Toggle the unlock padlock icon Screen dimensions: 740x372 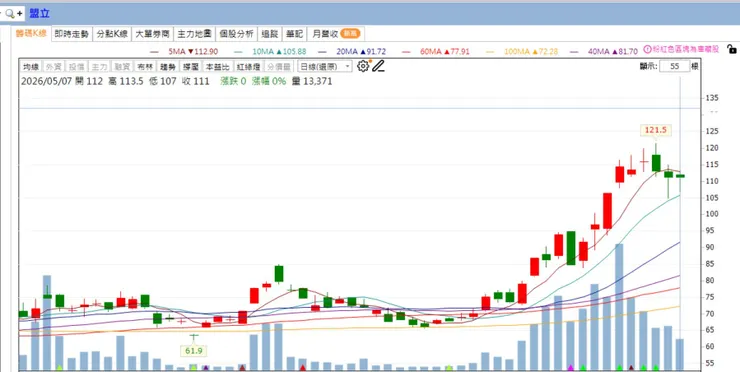(x=732, y=49)
